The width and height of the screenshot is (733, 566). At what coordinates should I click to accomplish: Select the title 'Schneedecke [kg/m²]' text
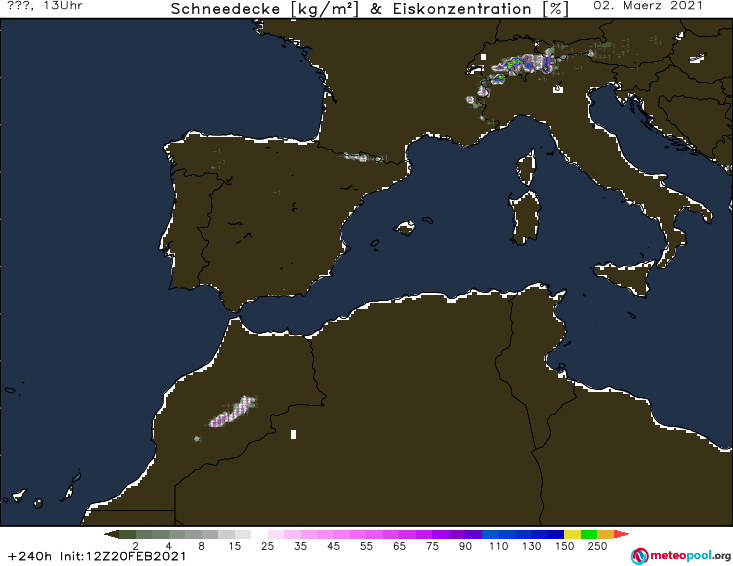pos(265,9)
